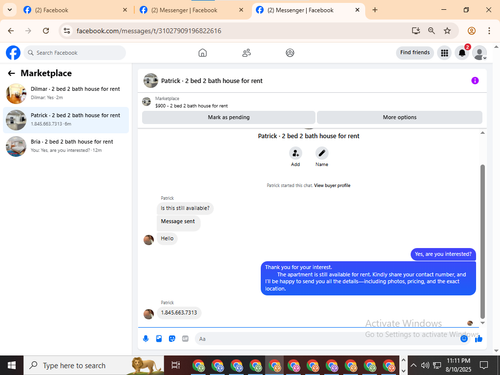
Task: Open conversation information purple icon
Action: coord(475,81)
